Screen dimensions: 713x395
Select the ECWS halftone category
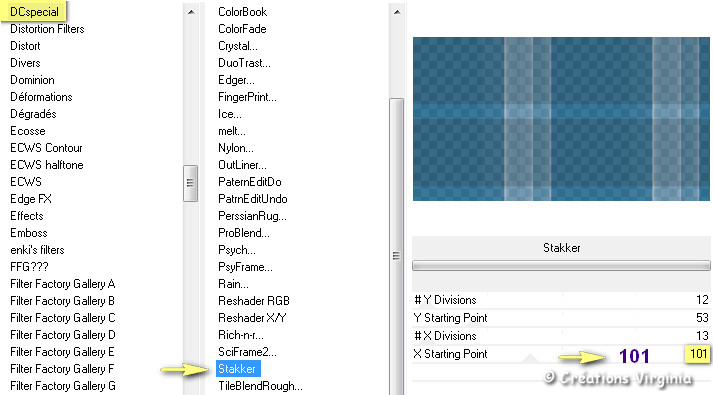point(47,165)
